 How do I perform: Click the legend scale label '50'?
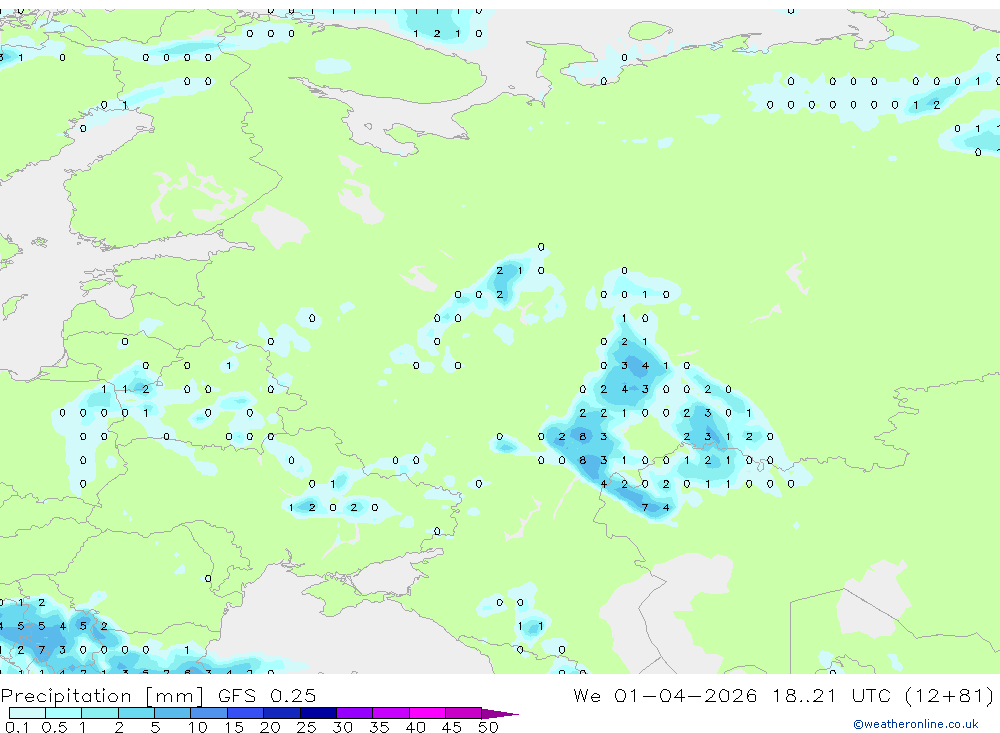[x=488, y=727]
